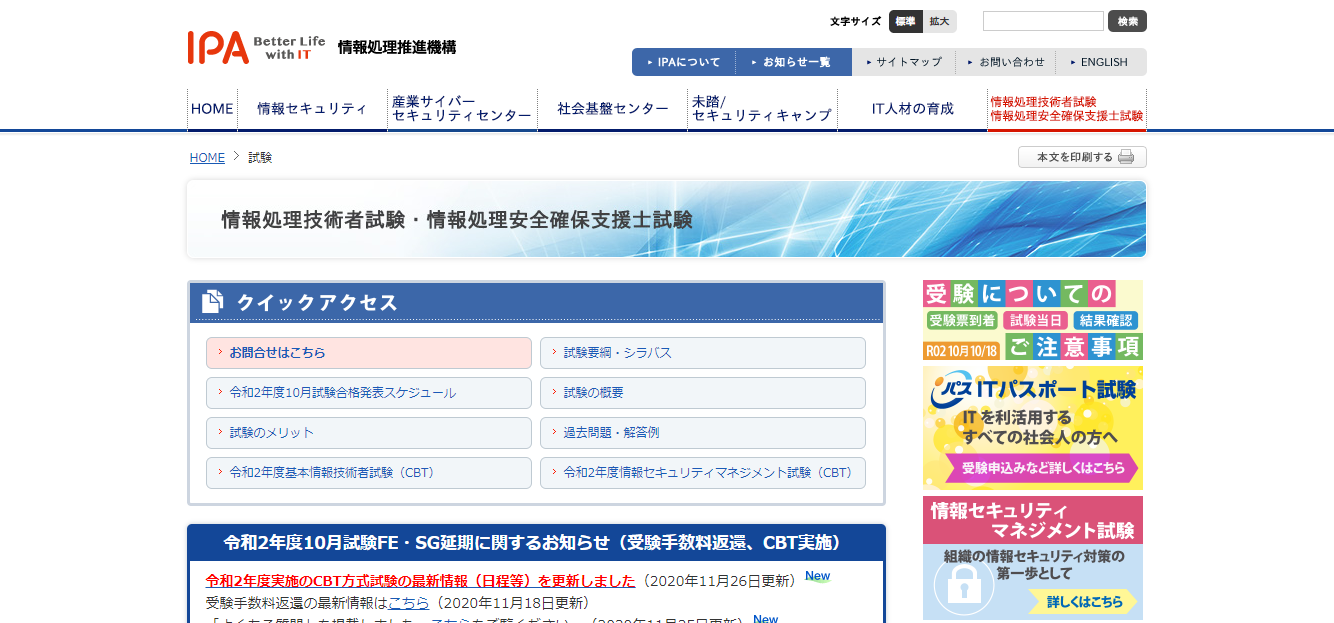Open お知らせ一覧 menu item

click(x=794, y=62)
